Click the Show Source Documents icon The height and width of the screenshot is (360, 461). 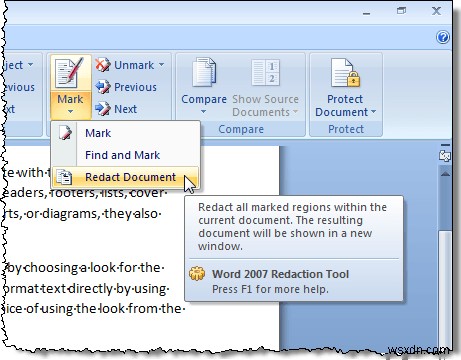pyautogui.click(x=266, y=72)
